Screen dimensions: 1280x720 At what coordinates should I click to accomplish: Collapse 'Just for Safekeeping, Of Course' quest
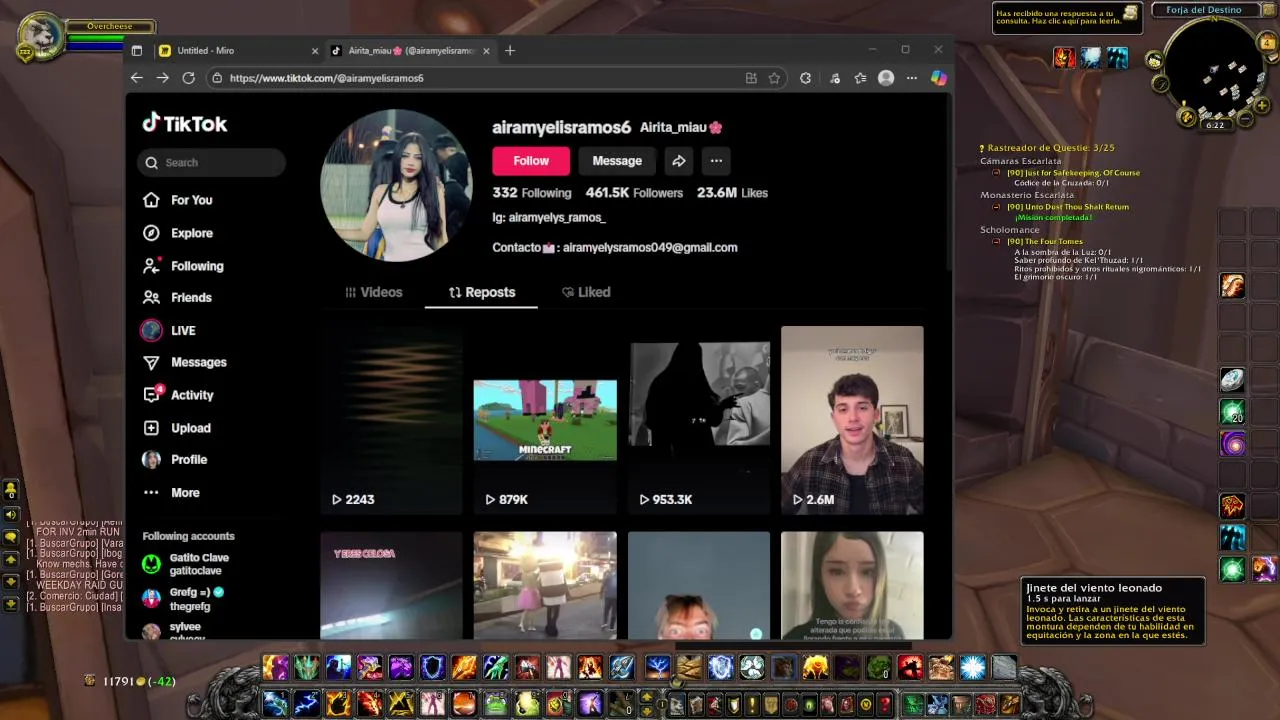996,173
